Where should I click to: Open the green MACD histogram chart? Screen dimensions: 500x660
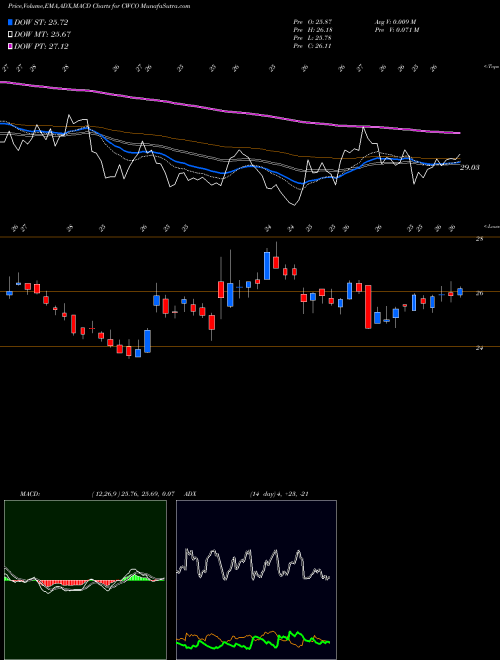[85, 580]
